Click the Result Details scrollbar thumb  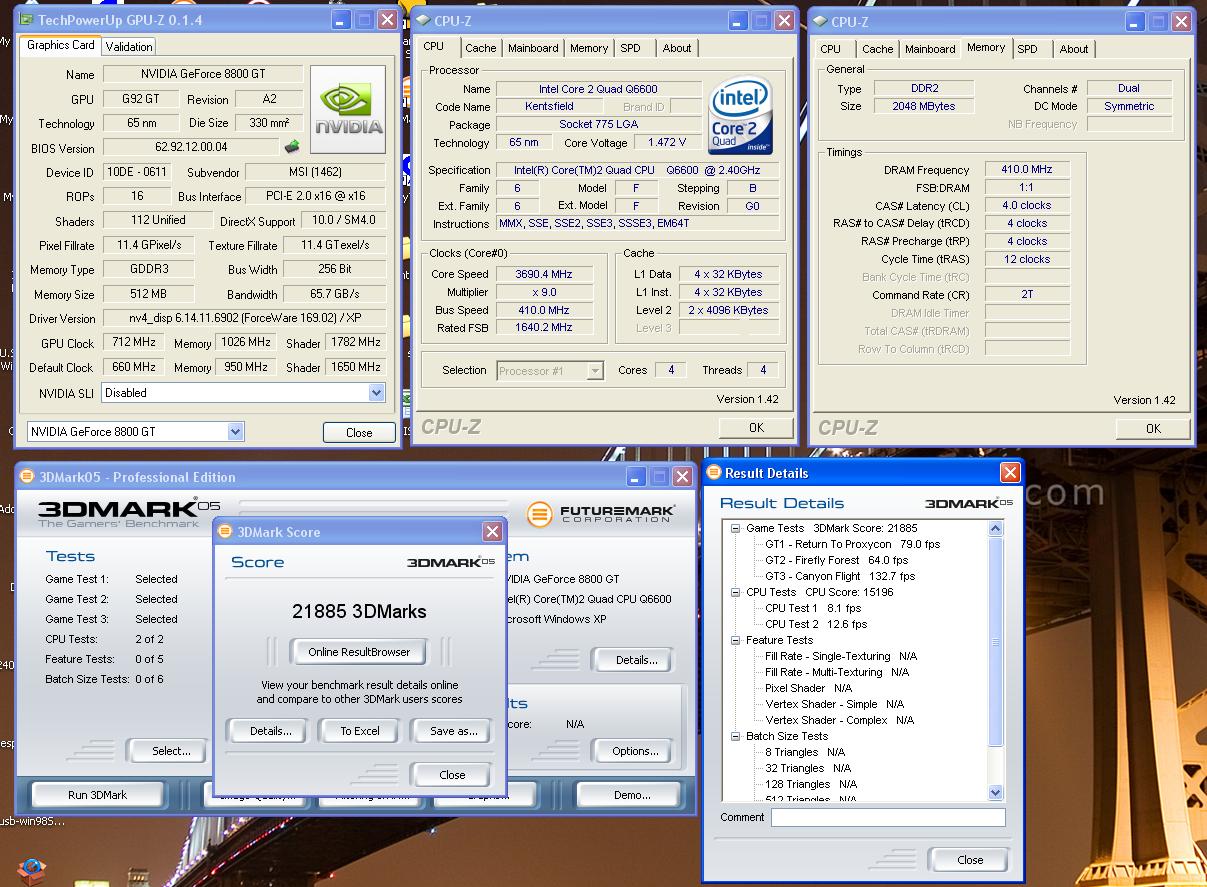(x=995, y=641)
